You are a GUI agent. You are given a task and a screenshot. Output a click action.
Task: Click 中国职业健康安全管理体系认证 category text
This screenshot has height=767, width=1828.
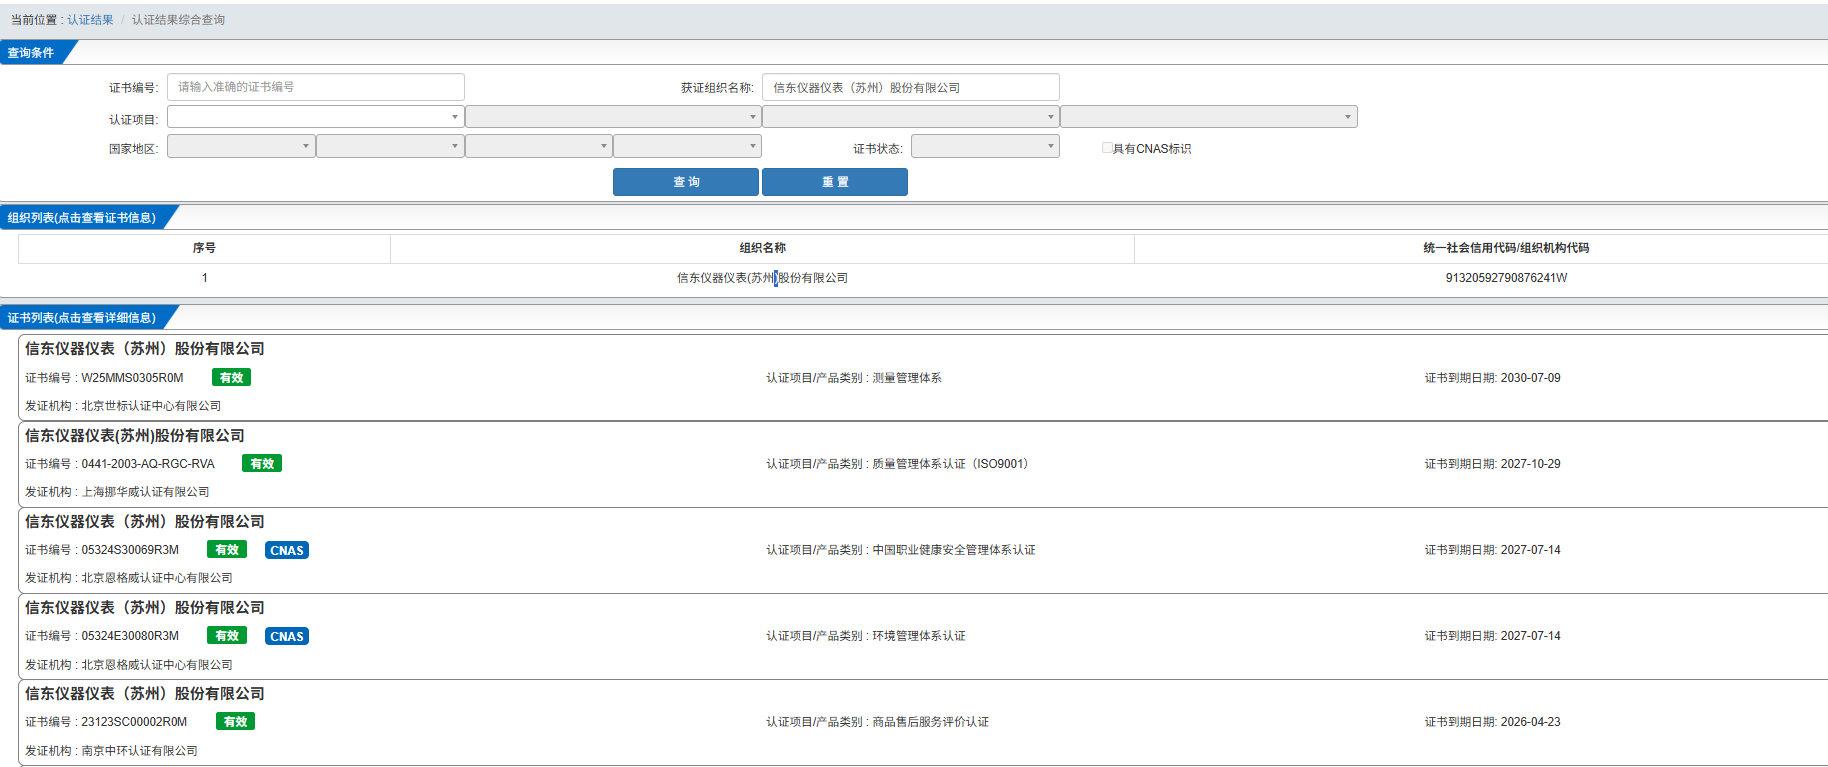click(x=954, y=550)
